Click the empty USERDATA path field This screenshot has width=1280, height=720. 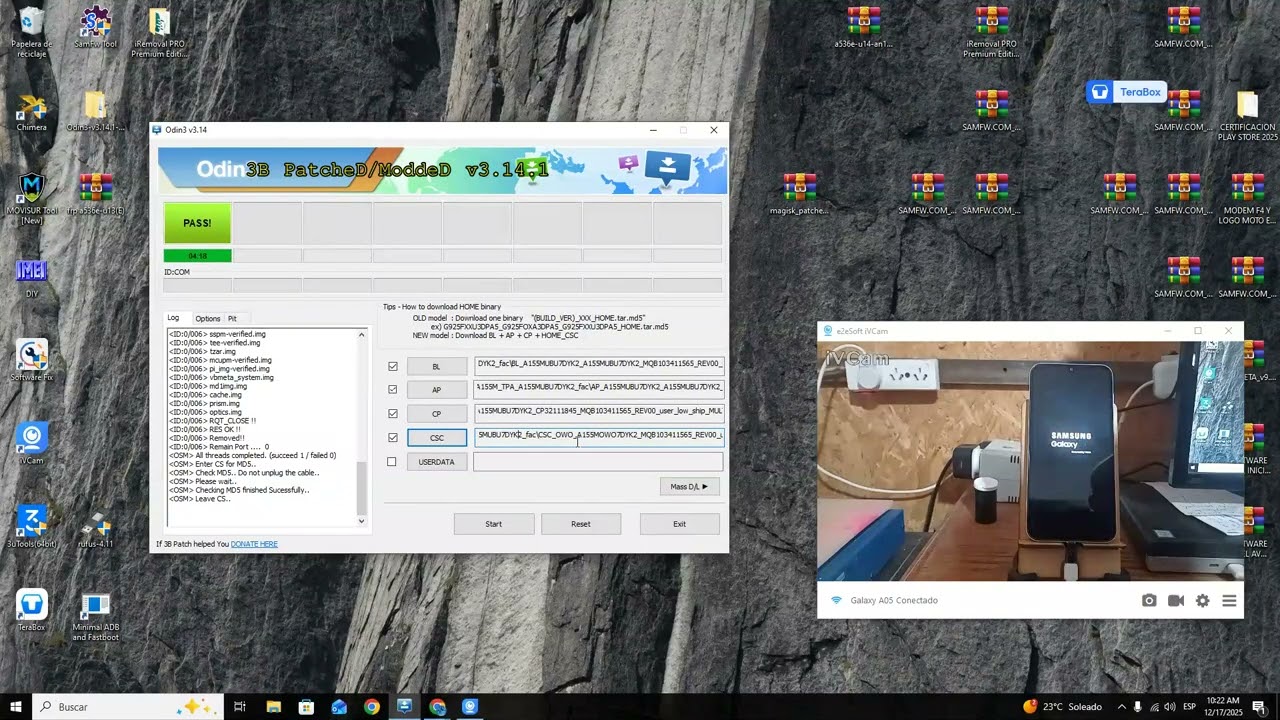(x=598, y=462)
